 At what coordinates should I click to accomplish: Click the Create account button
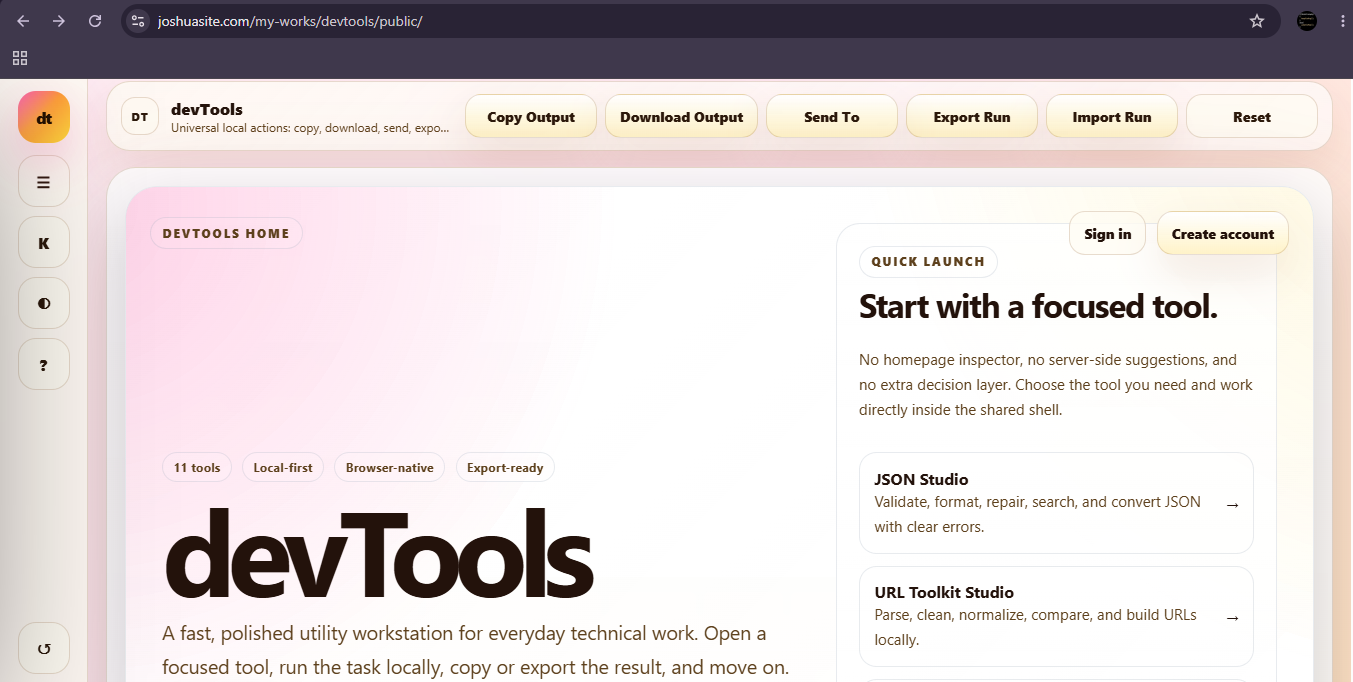coord(1223,234)
